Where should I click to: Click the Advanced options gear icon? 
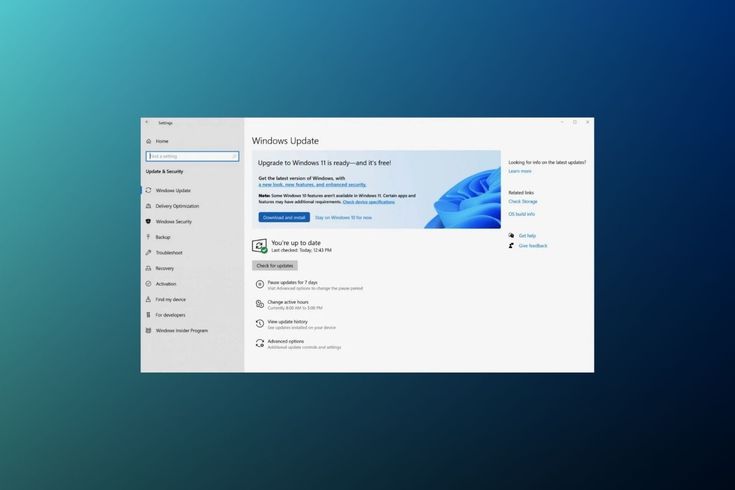260,343
